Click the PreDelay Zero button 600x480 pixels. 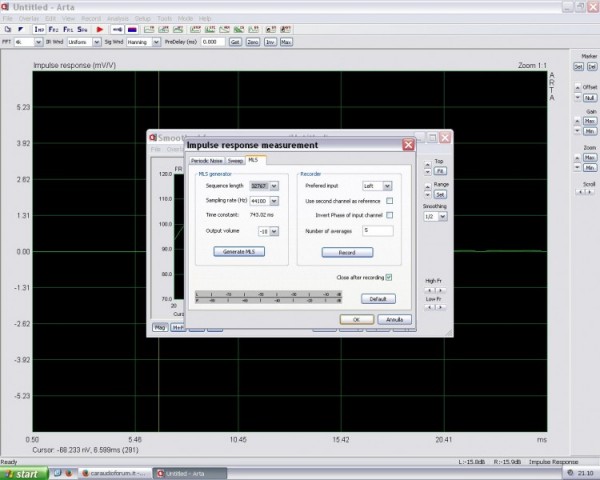[x=253, y=42]
